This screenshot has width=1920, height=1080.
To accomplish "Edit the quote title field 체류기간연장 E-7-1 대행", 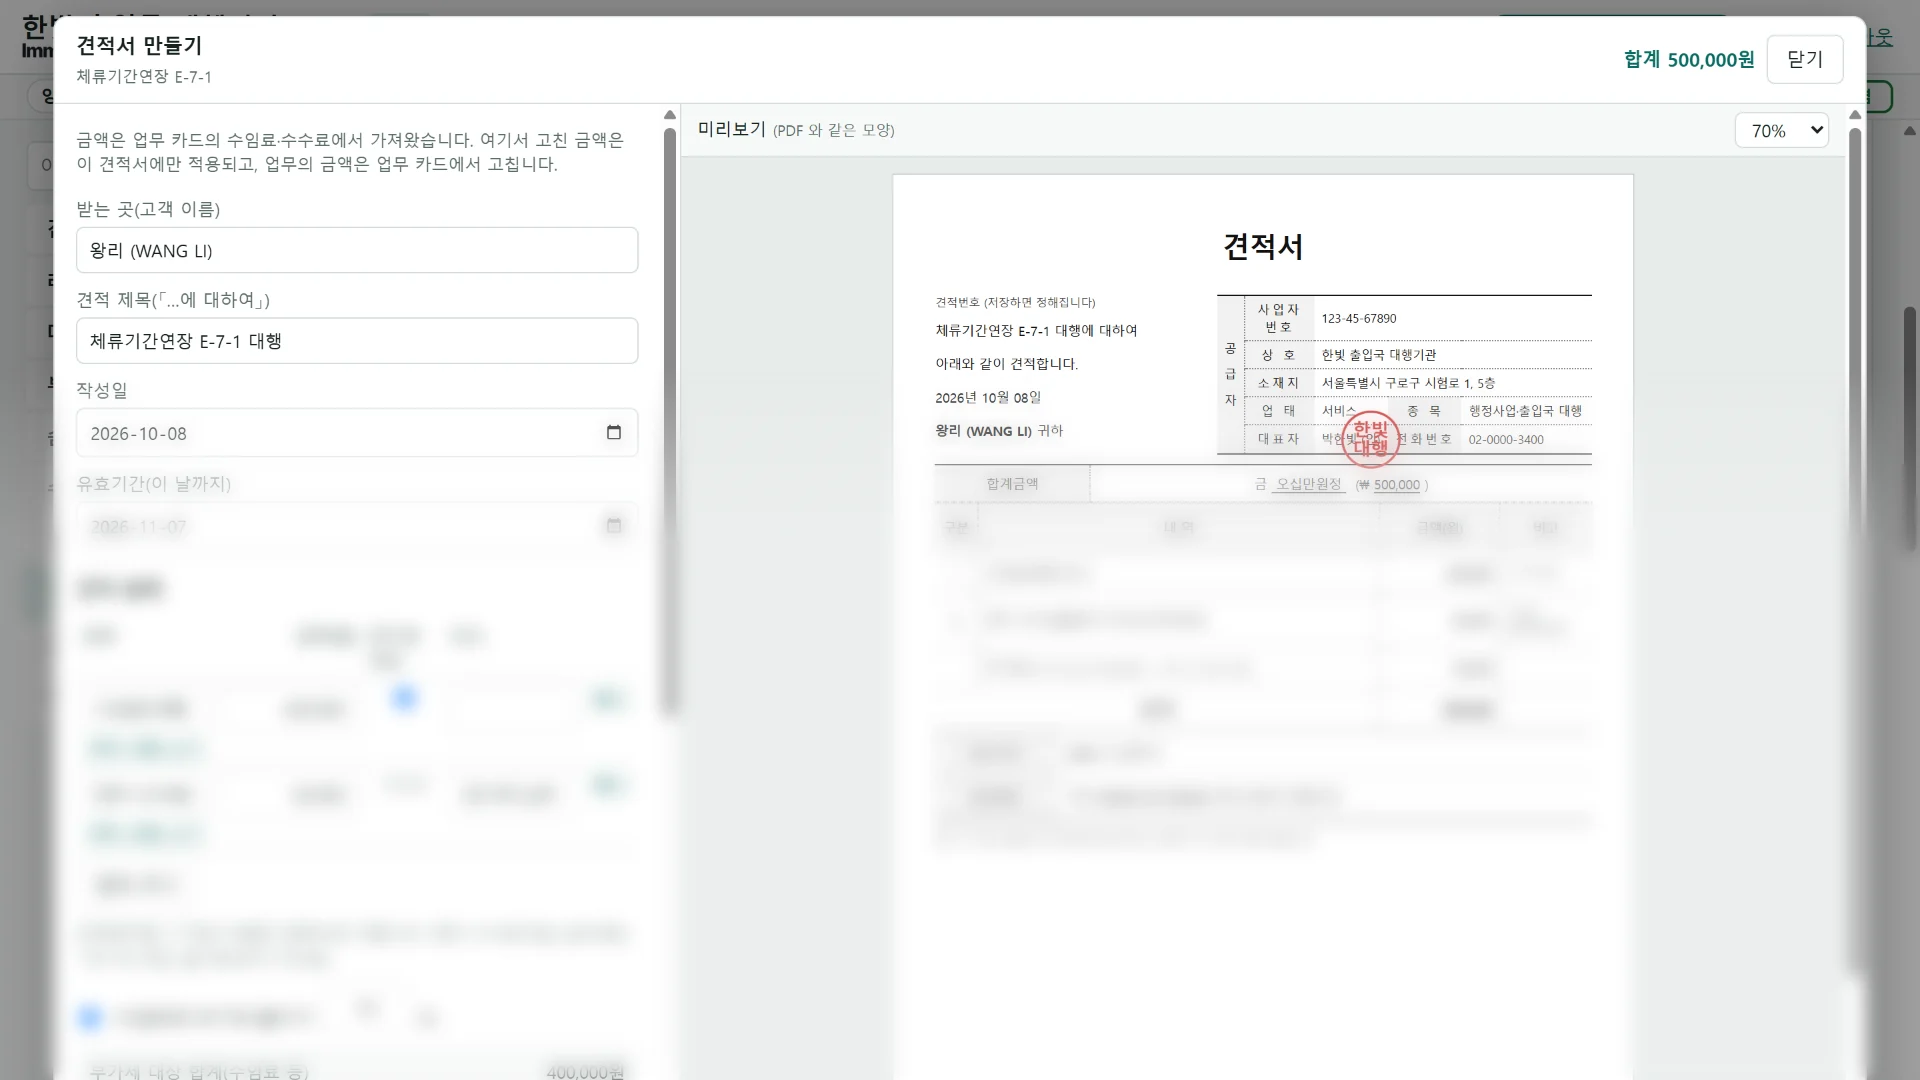I will coord(357,340).
